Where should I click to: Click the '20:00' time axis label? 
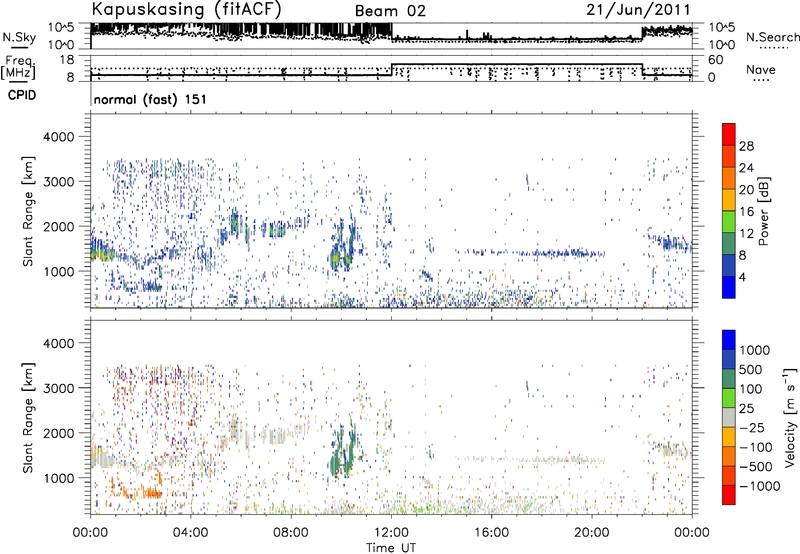pos(591,533)
